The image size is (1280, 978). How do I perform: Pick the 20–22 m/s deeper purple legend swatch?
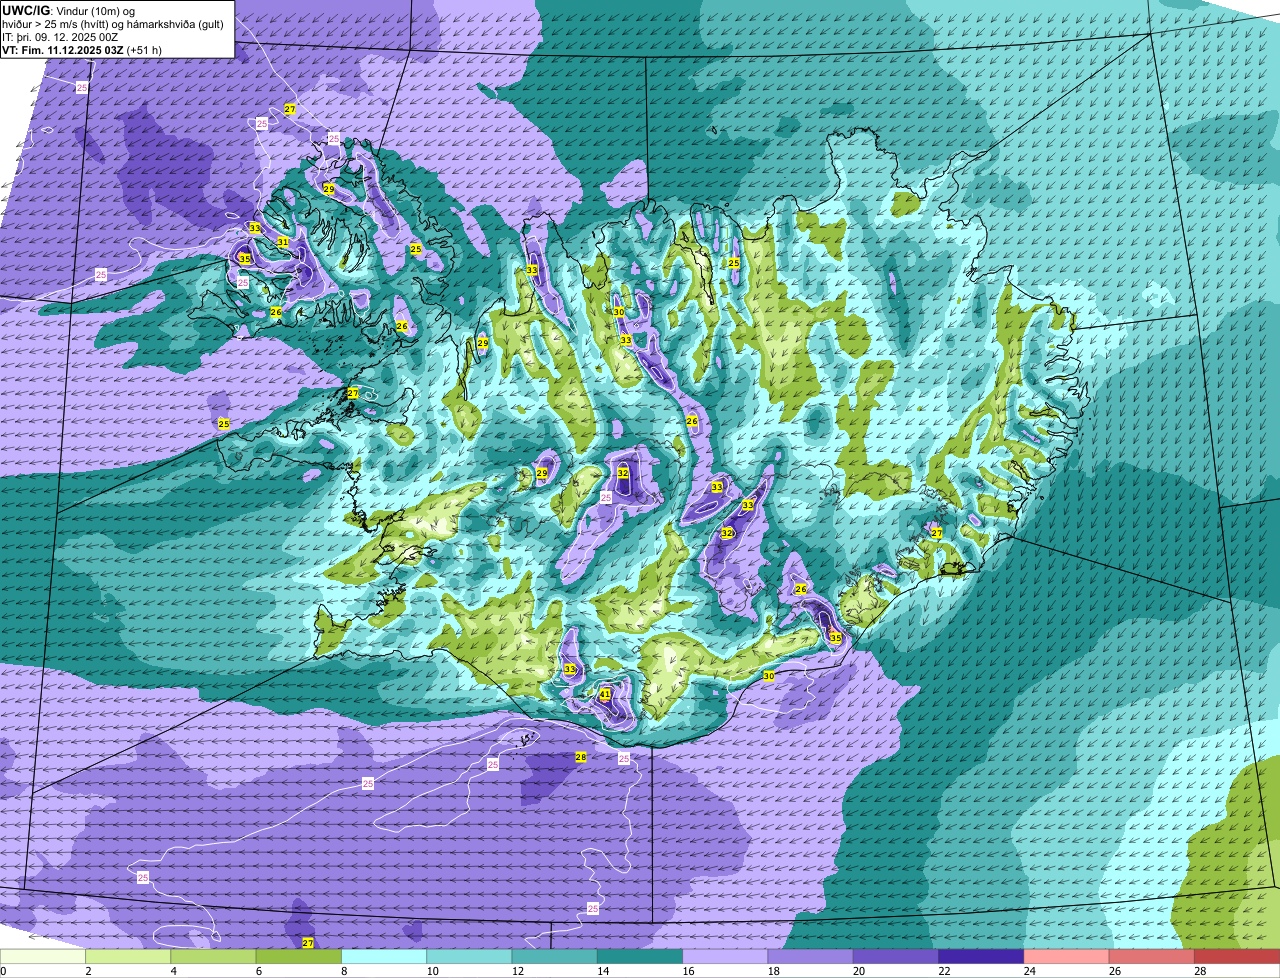pyautogui.click(x=896, y=956)
